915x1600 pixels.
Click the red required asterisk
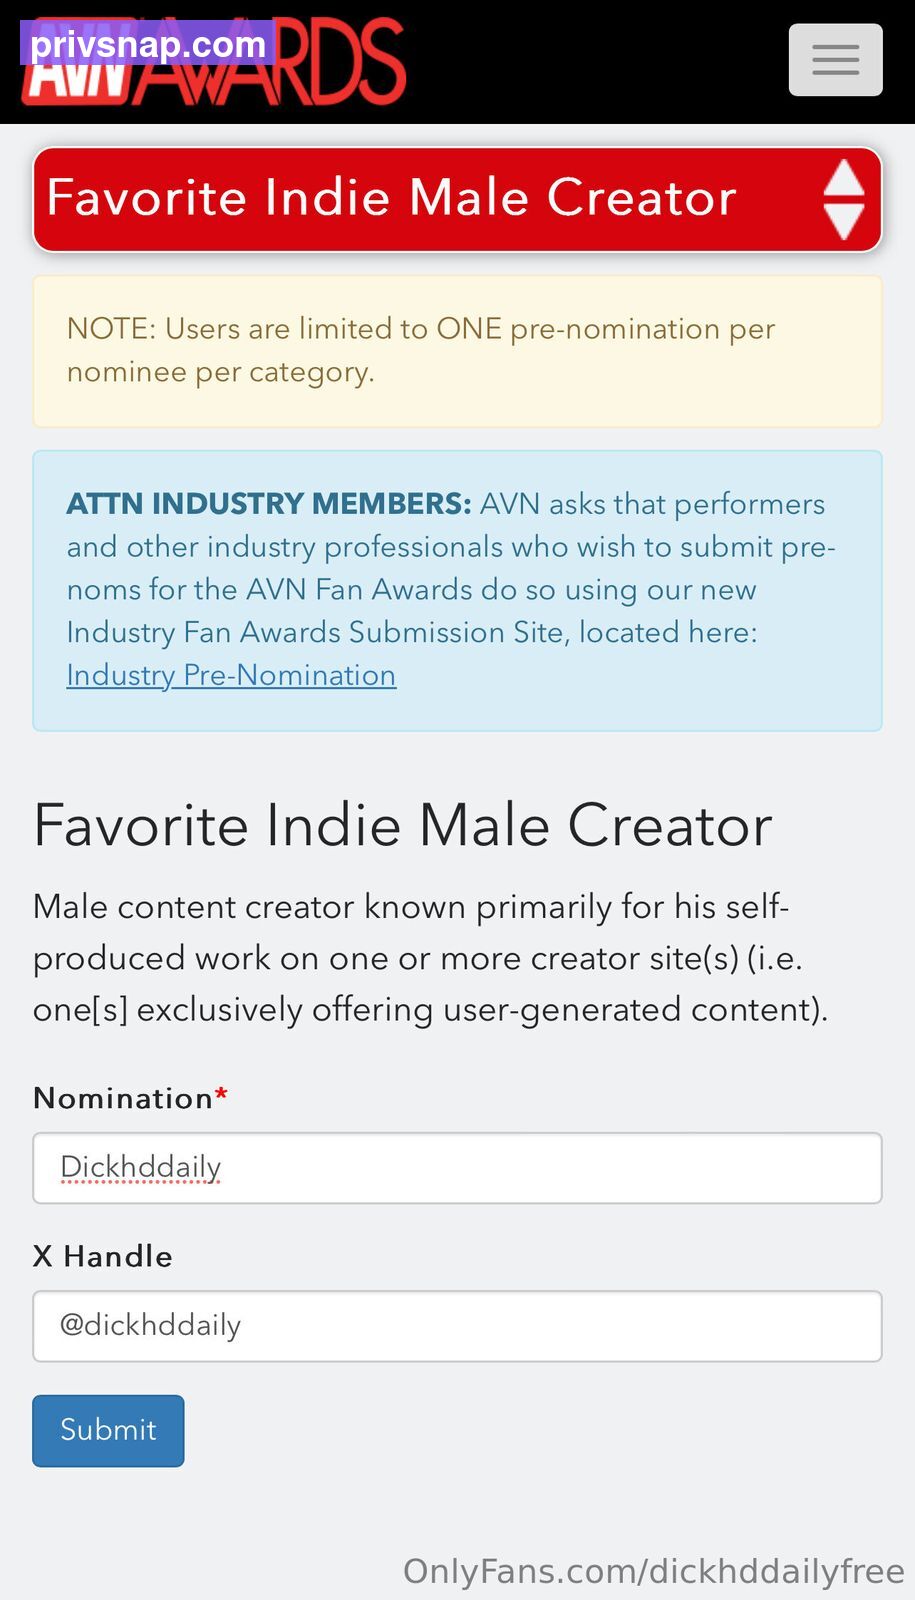click(221, 1095)
